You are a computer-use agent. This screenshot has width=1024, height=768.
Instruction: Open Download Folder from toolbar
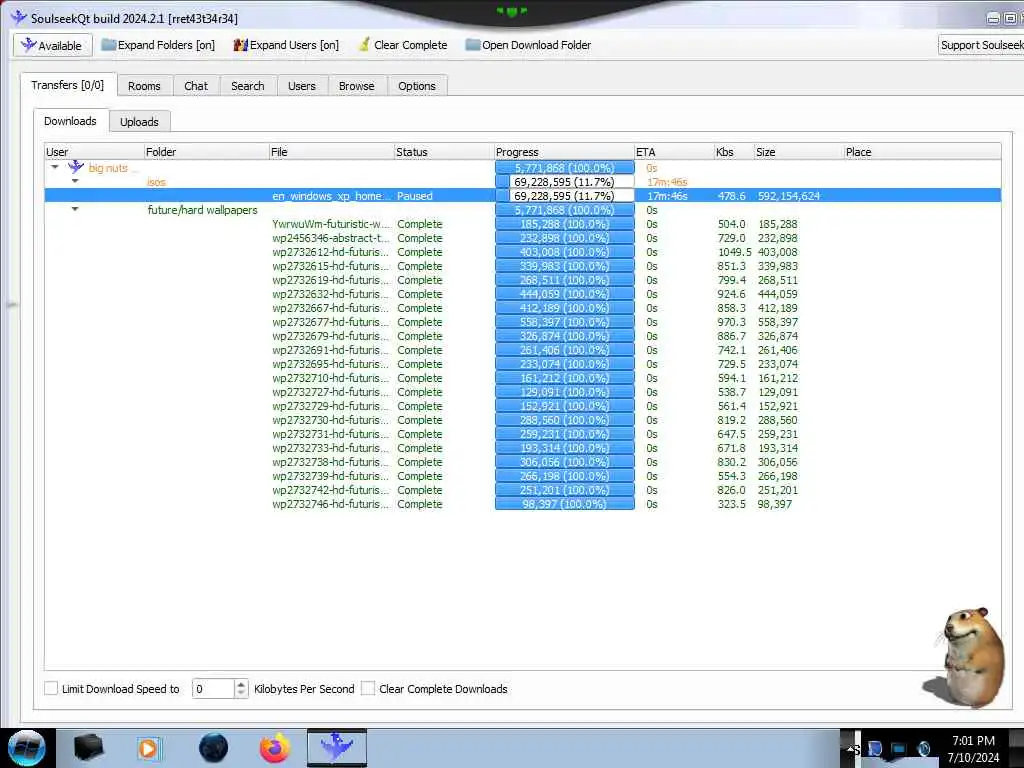click(528, 45)
